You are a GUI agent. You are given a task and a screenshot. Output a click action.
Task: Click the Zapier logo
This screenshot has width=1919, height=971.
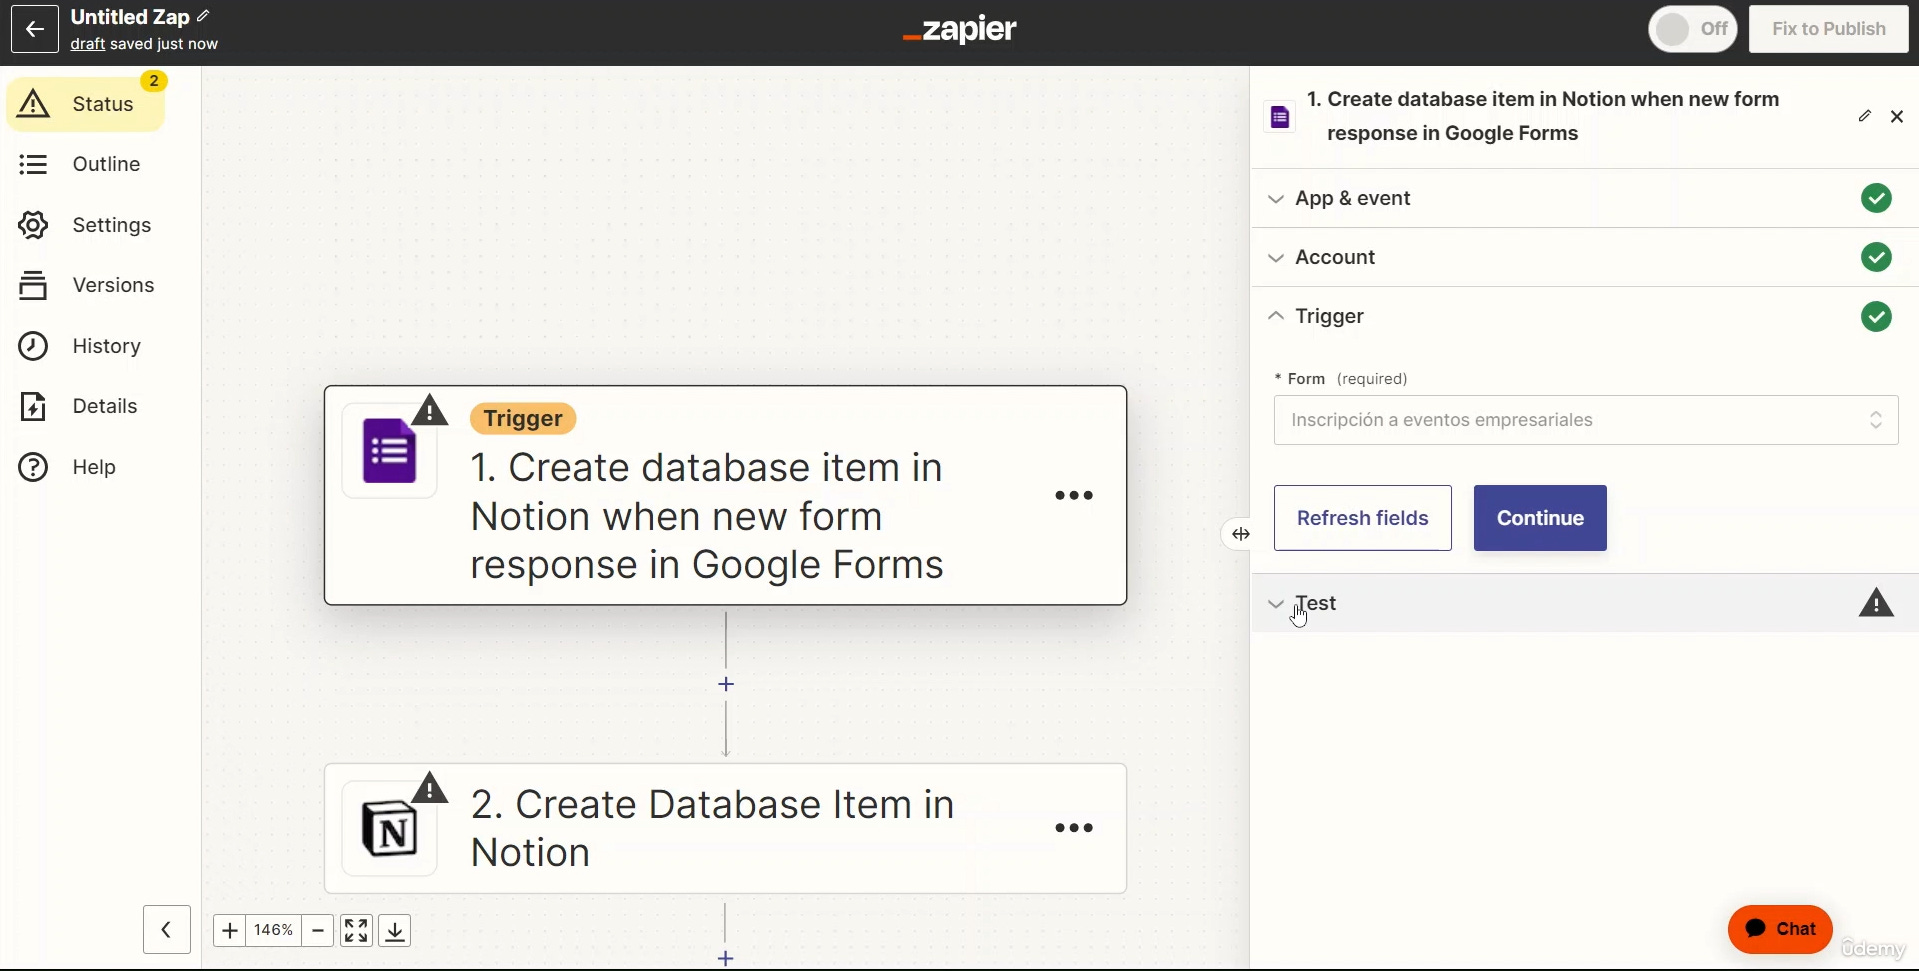959,30
